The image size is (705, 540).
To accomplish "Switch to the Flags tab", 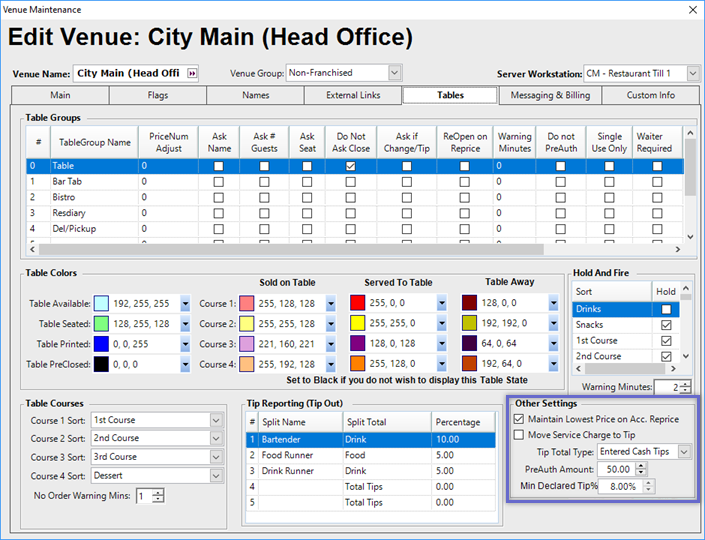I will [x=157, y=96].
